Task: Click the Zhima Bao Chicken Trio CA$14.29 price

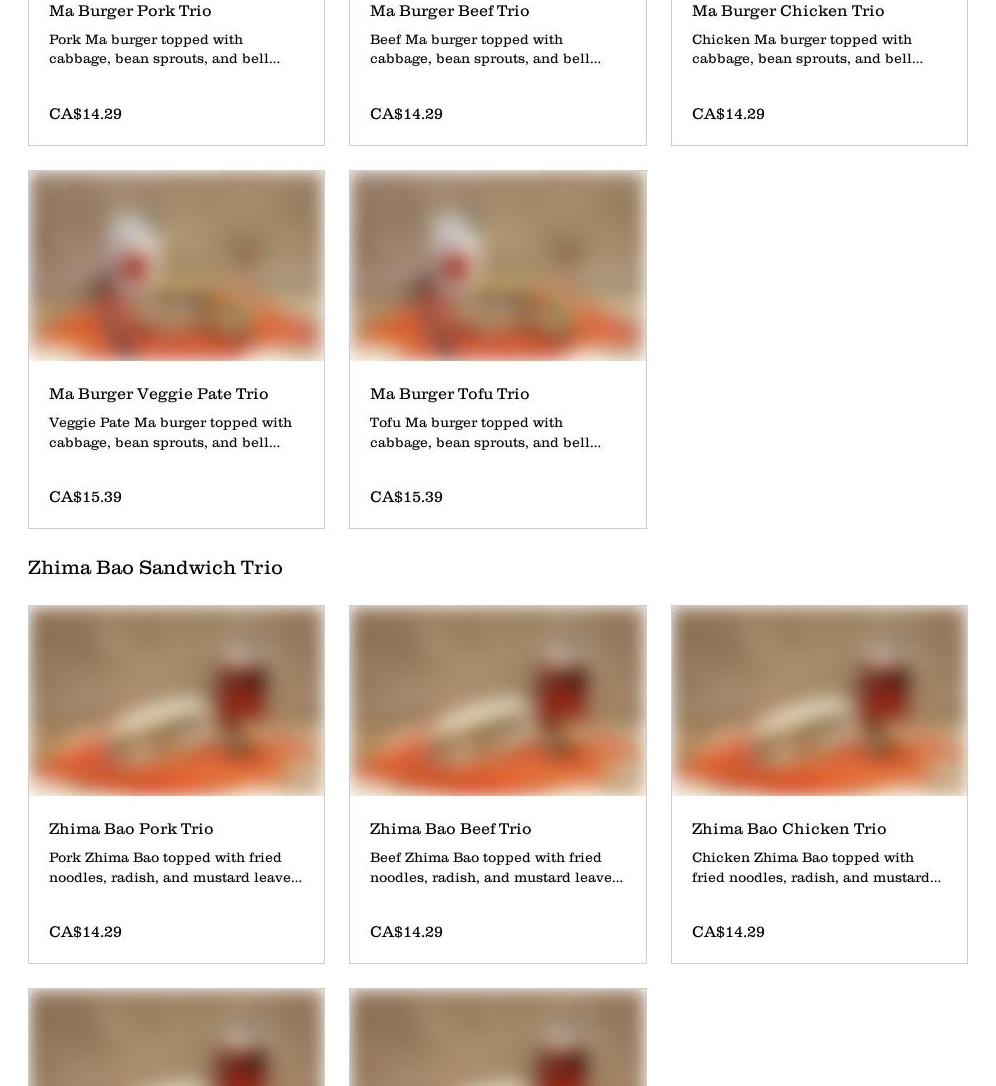Action: point(728,932)
